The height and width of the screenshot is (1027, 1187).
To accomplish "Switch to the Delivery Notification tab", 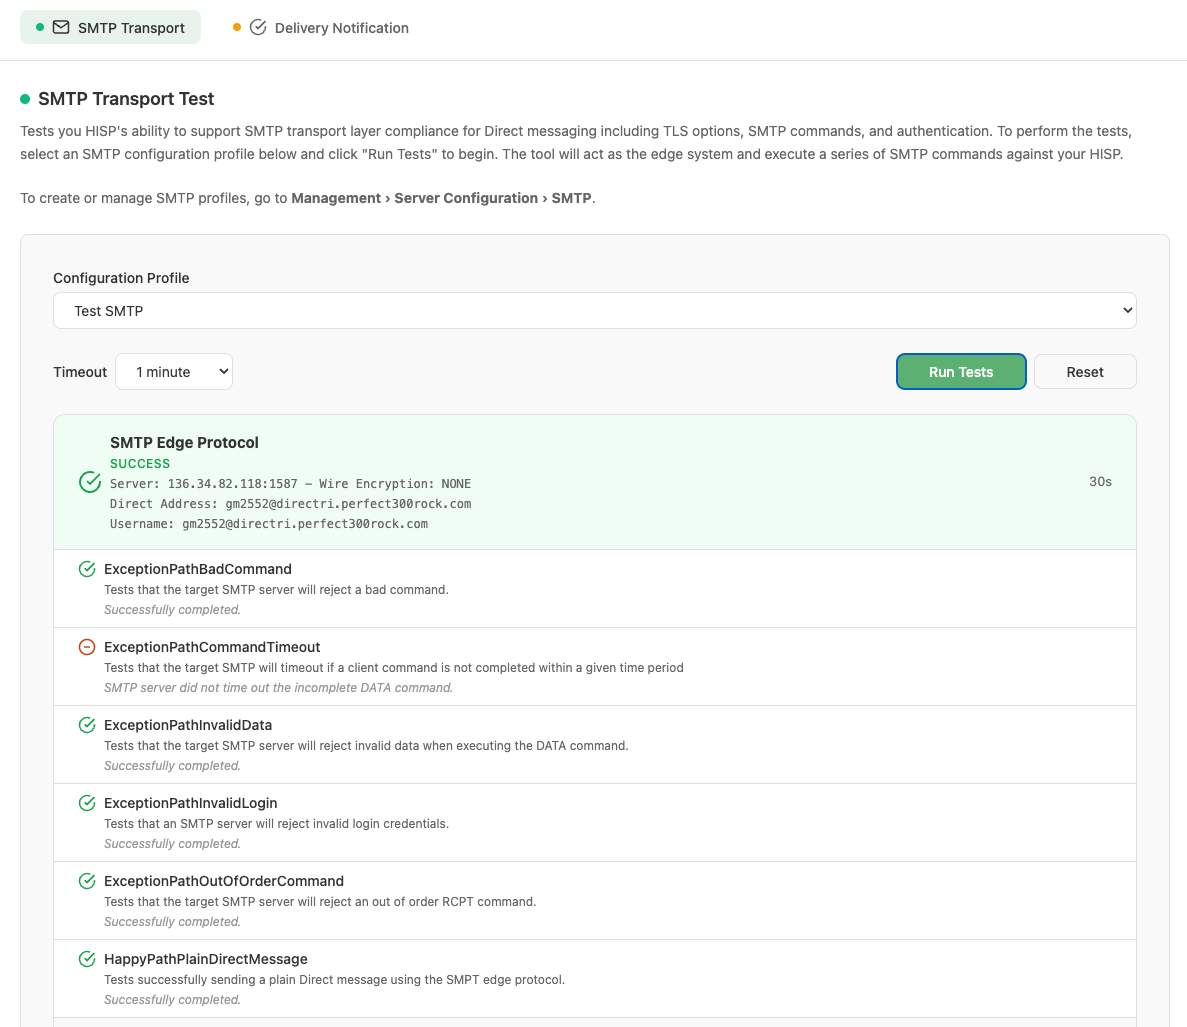I will coord(321,27).
